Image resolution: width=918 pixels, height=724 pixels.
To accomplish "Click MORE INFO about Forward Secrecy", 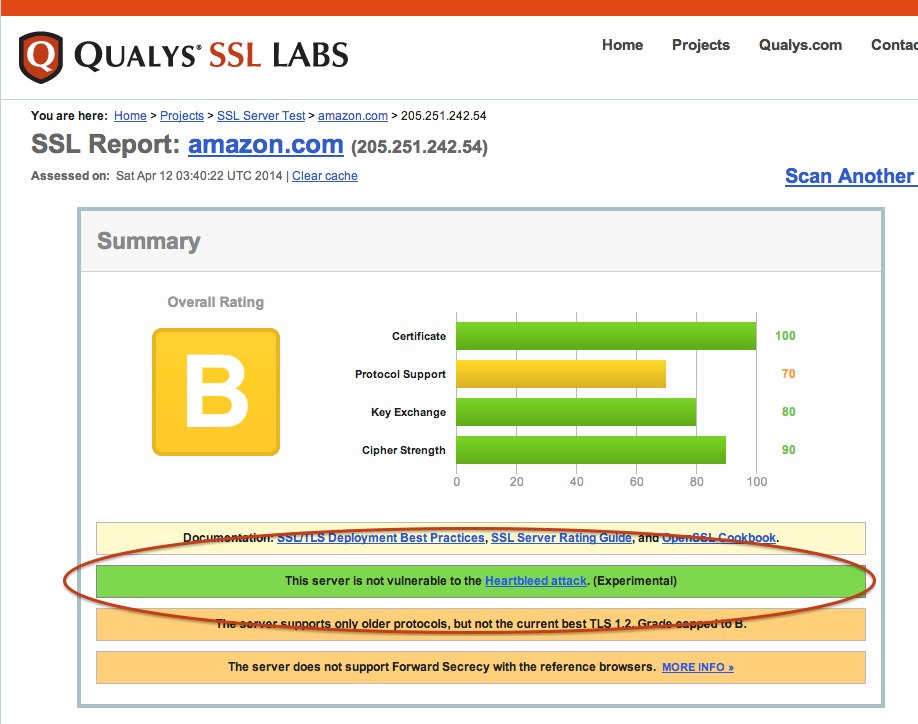I will tap(698, 667).
